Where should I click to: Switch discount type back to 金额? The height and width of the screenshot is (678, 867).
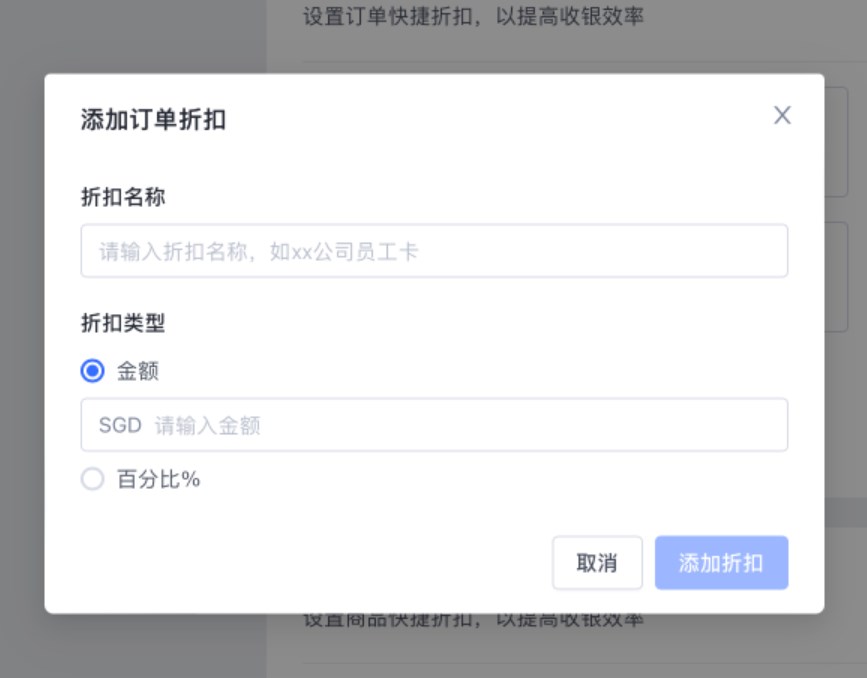tap(92, 370)
